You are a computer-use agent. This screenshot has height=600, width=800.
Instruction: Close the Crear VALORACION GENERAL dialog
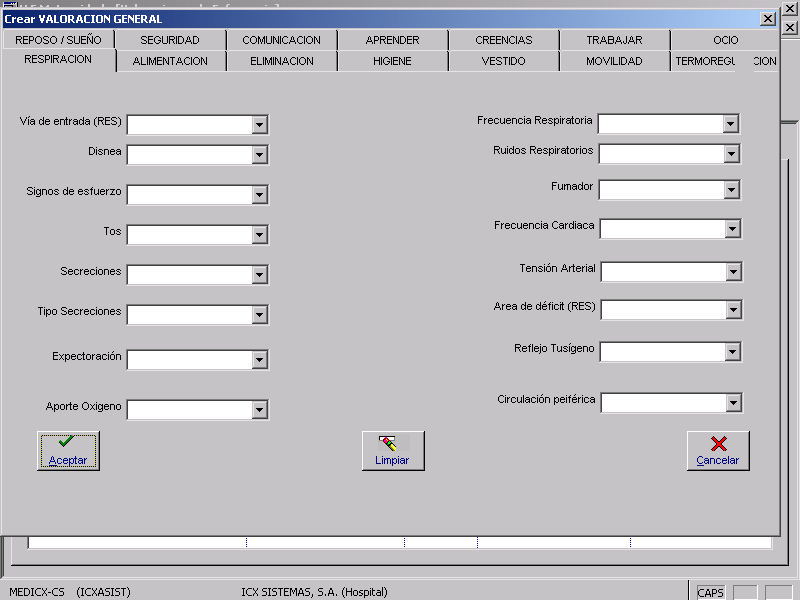click(x=767, y=19)
